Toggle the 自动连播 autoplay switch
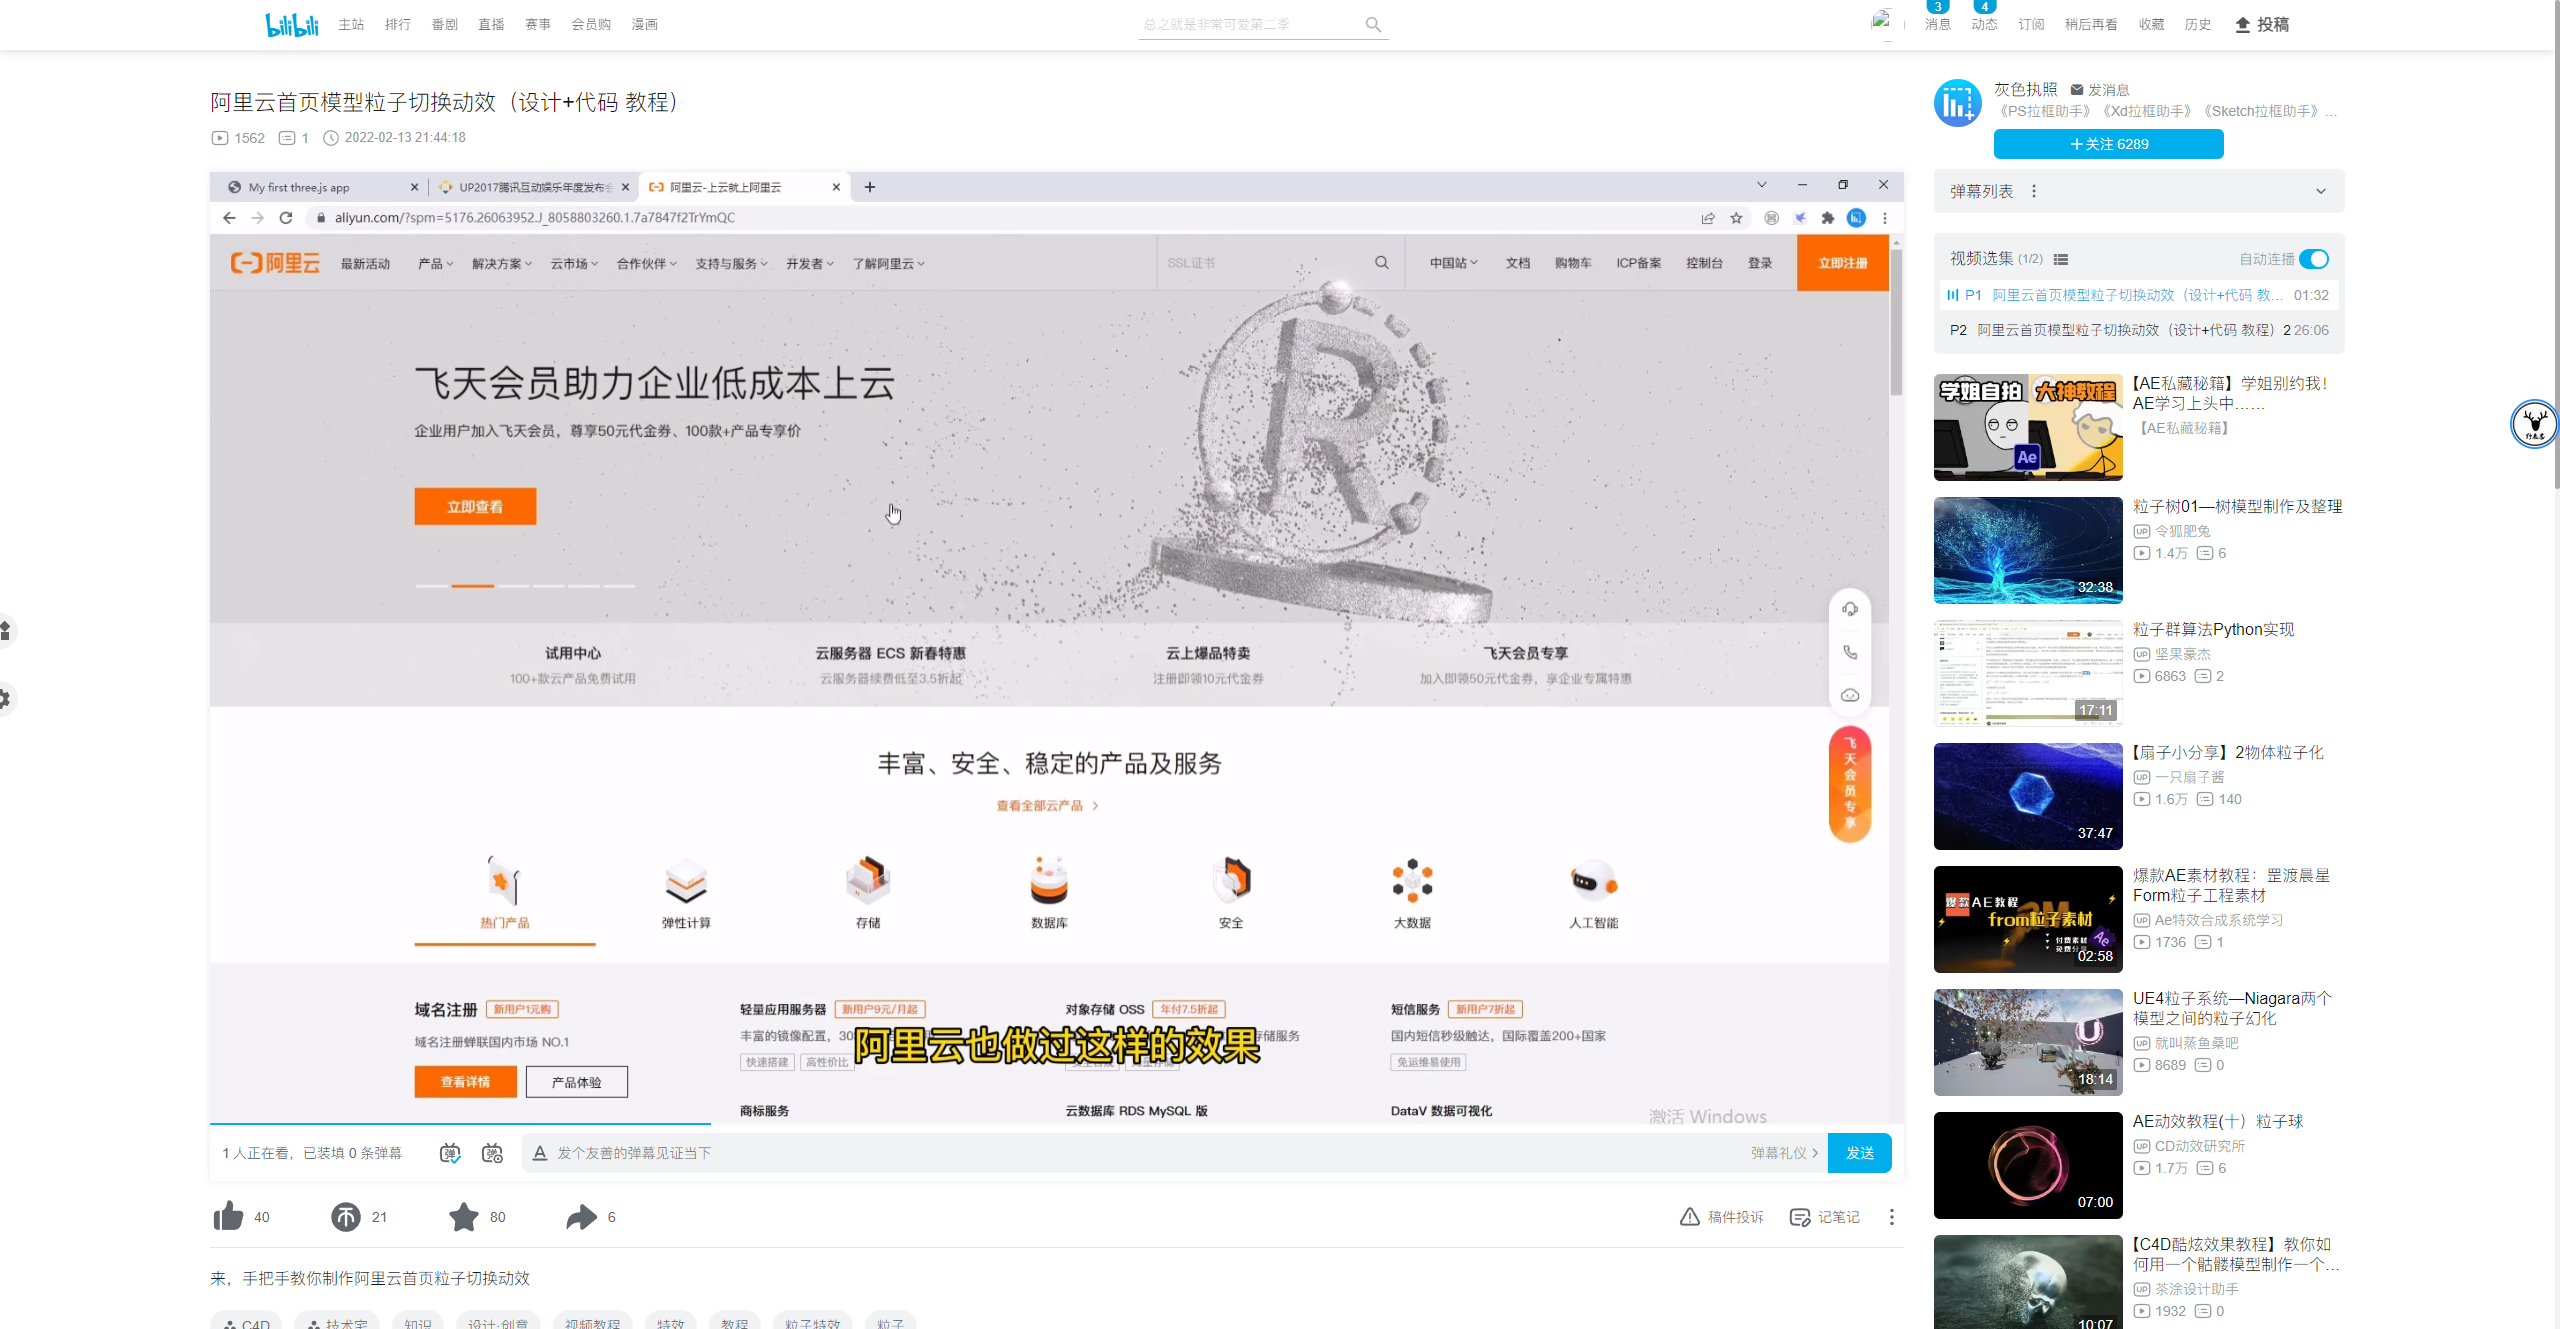The image size is (2560, 1329). pos(2314,259)
